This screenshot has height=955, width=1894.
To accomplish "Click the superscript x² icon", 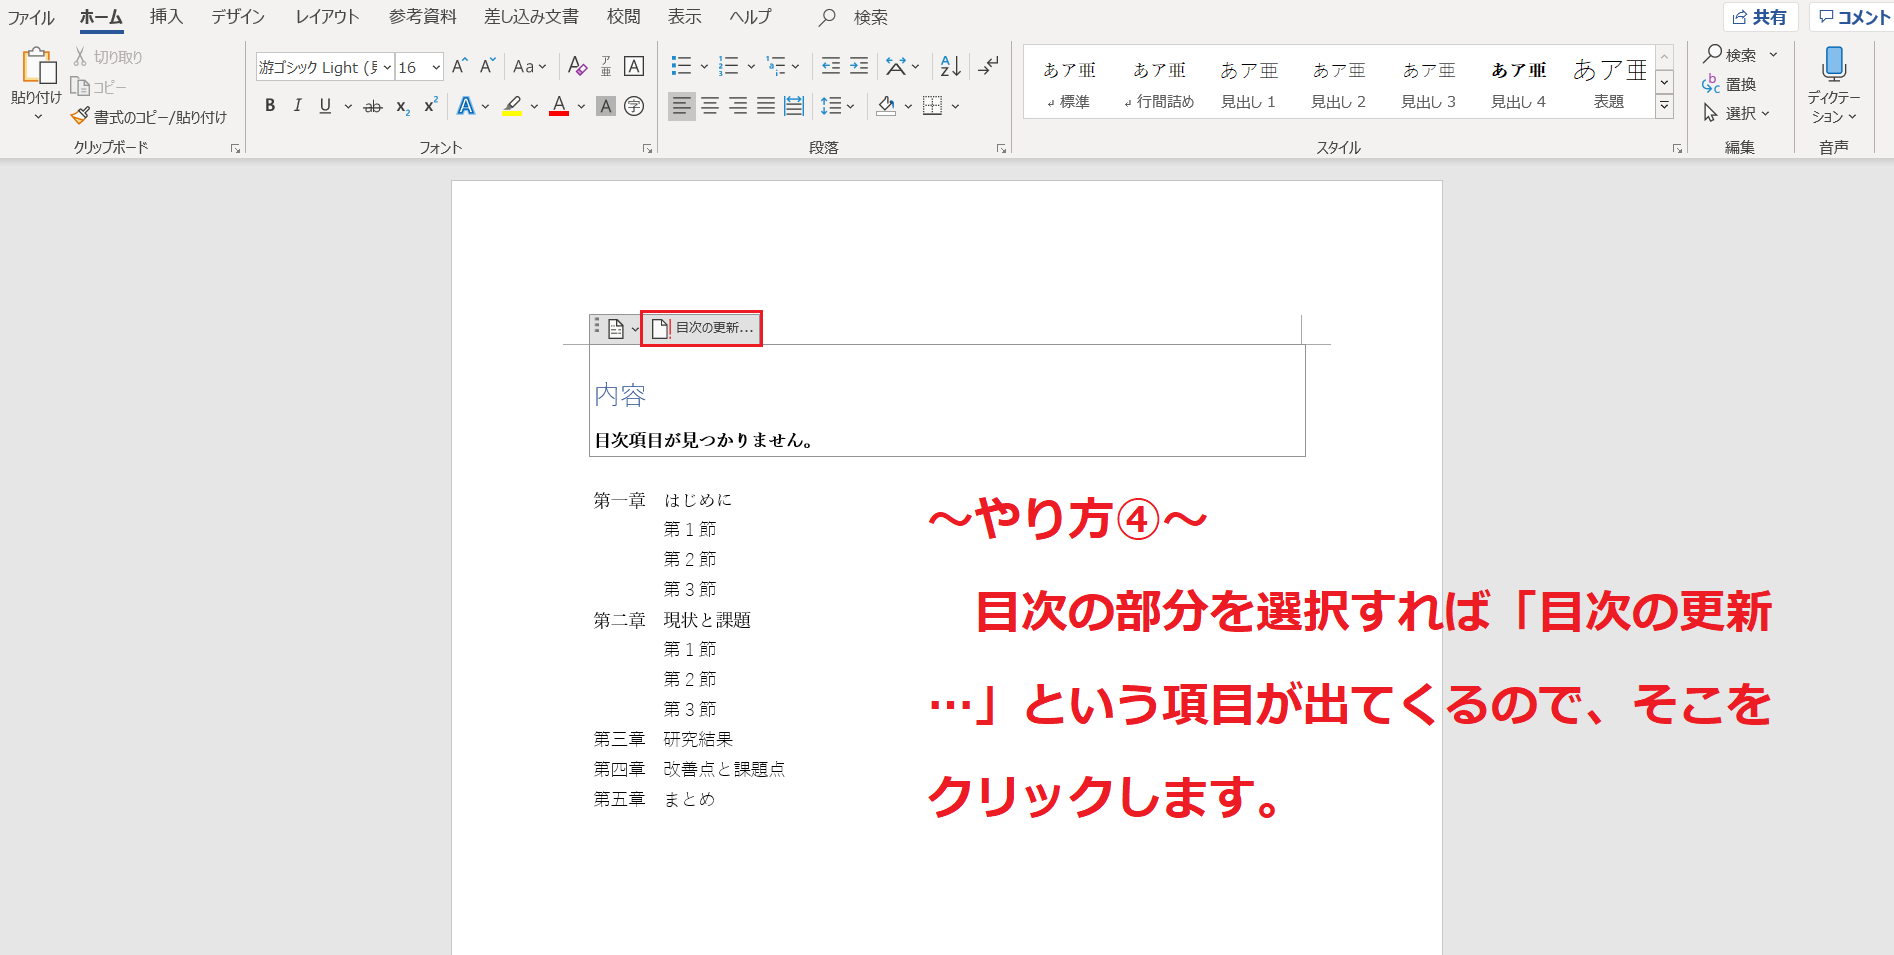I will [431, 106].
